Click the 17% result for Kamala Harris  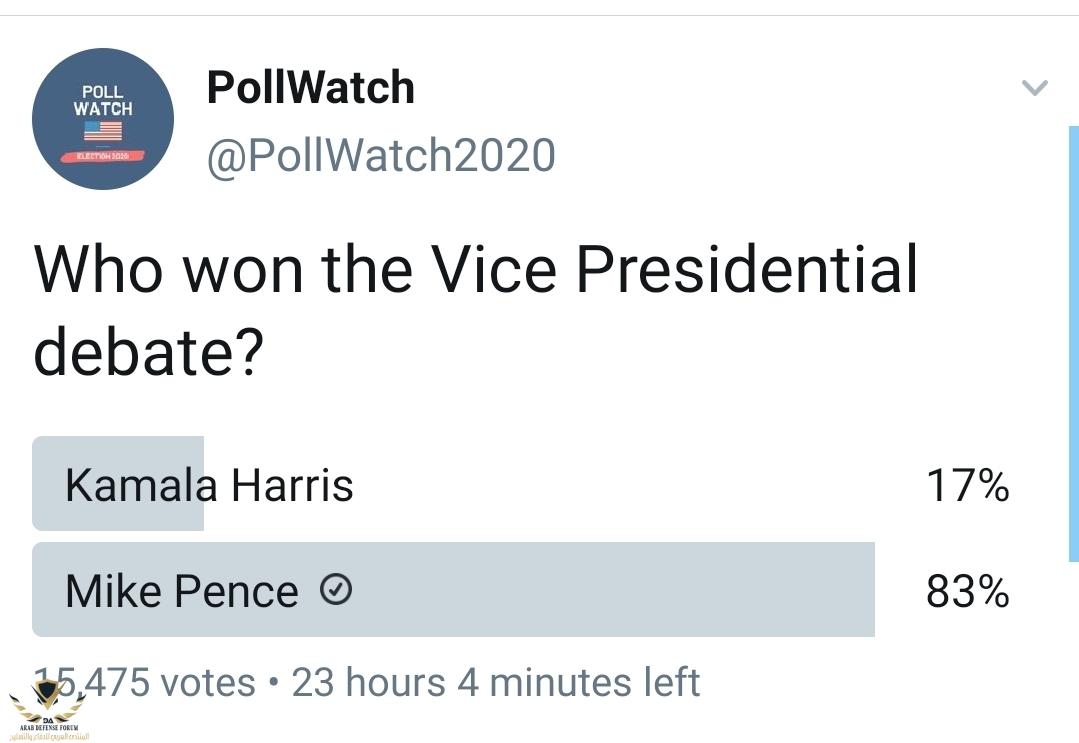click(x=967, y=486)
